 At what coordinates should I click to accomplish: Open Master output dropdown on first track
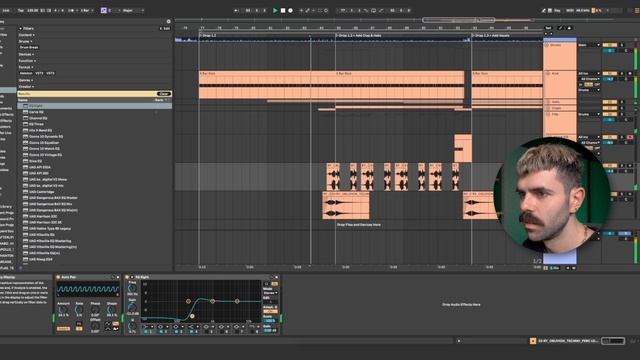[x=589, y=45]
